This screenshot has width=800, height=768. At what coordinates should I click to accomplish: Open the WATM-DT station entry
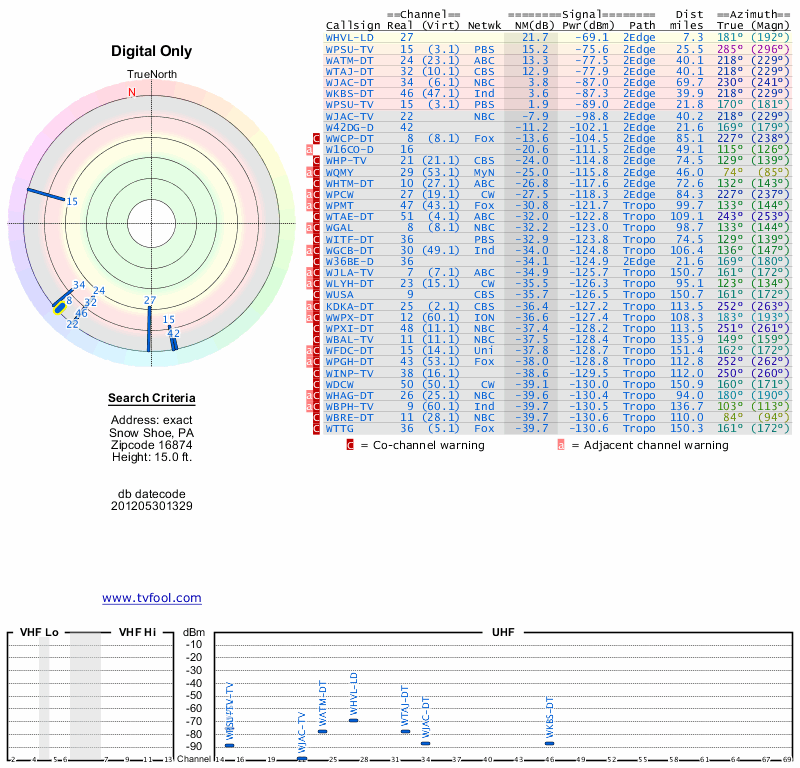click(x=350, y=59)
